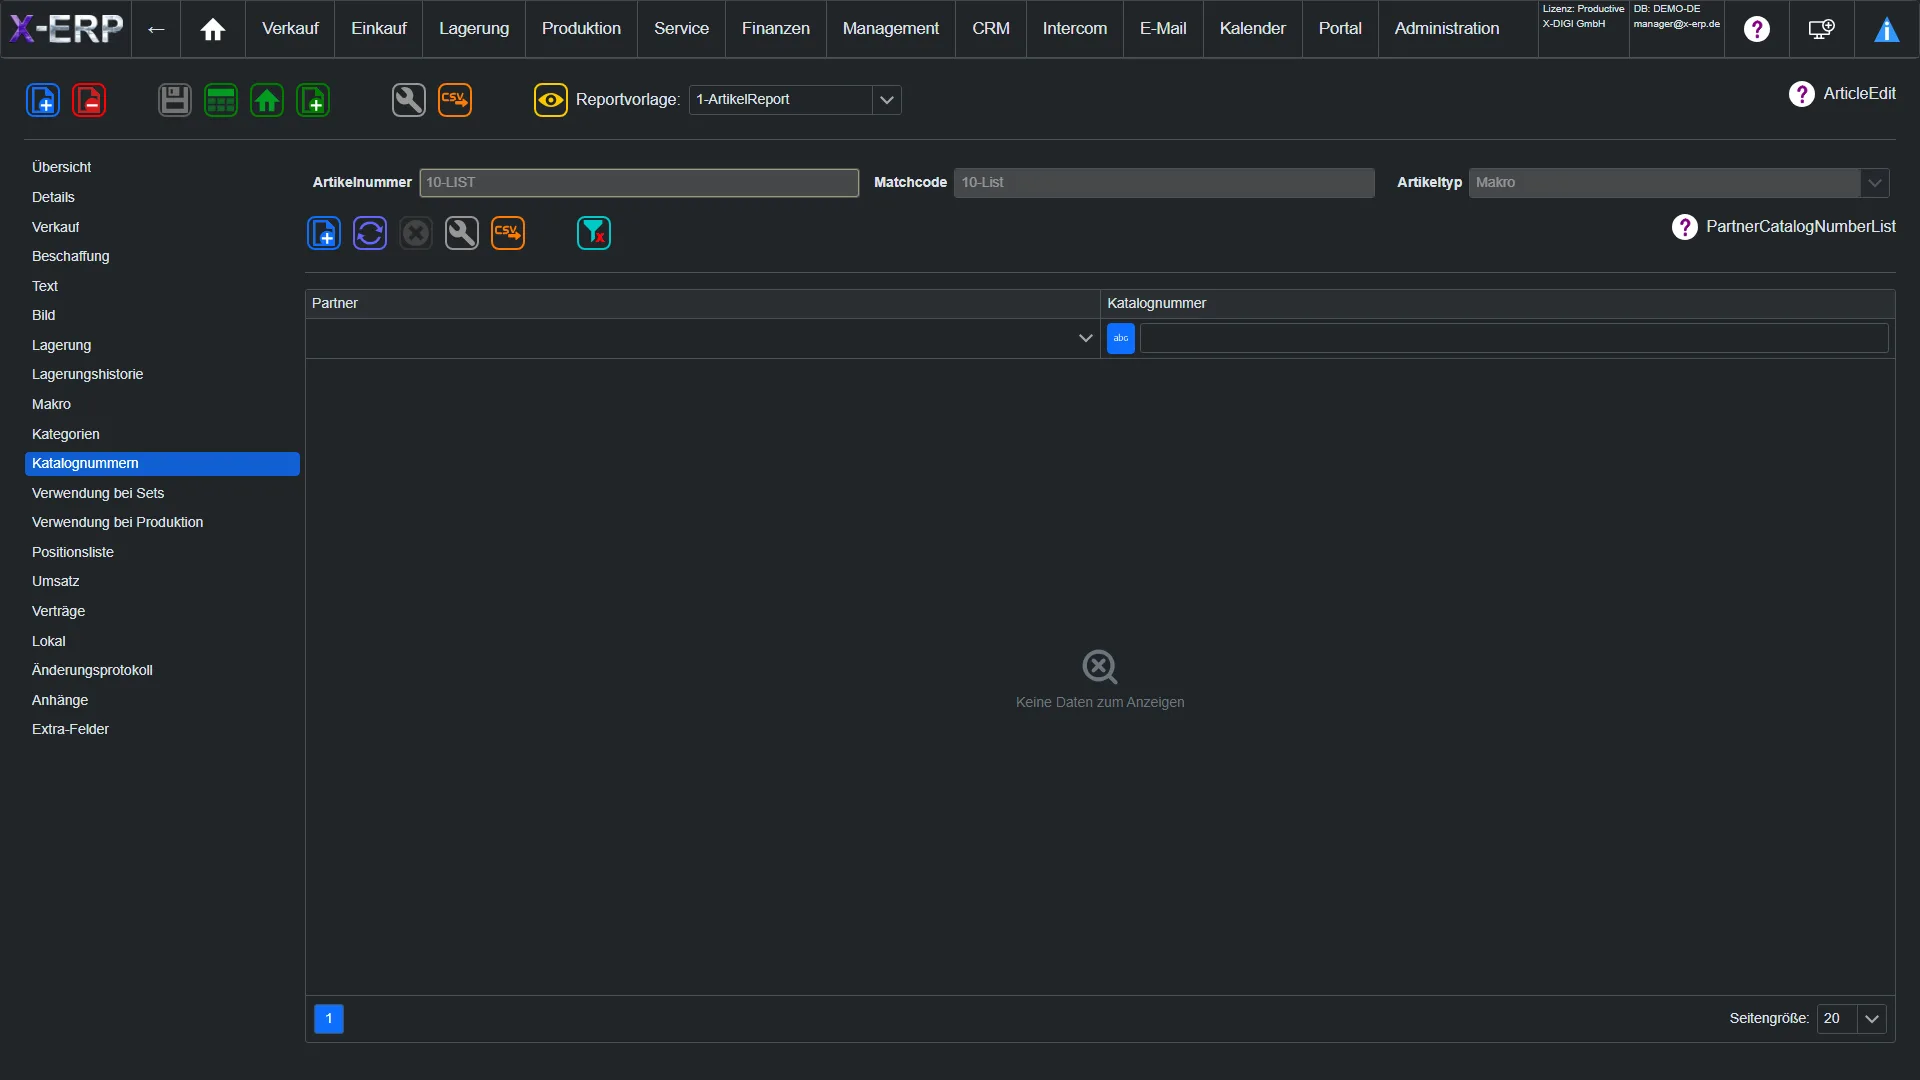Viewport: 1920px width, 1080px height.
Task: Expand the Partner filter dropdown
Action: (x=1086, y=338)
